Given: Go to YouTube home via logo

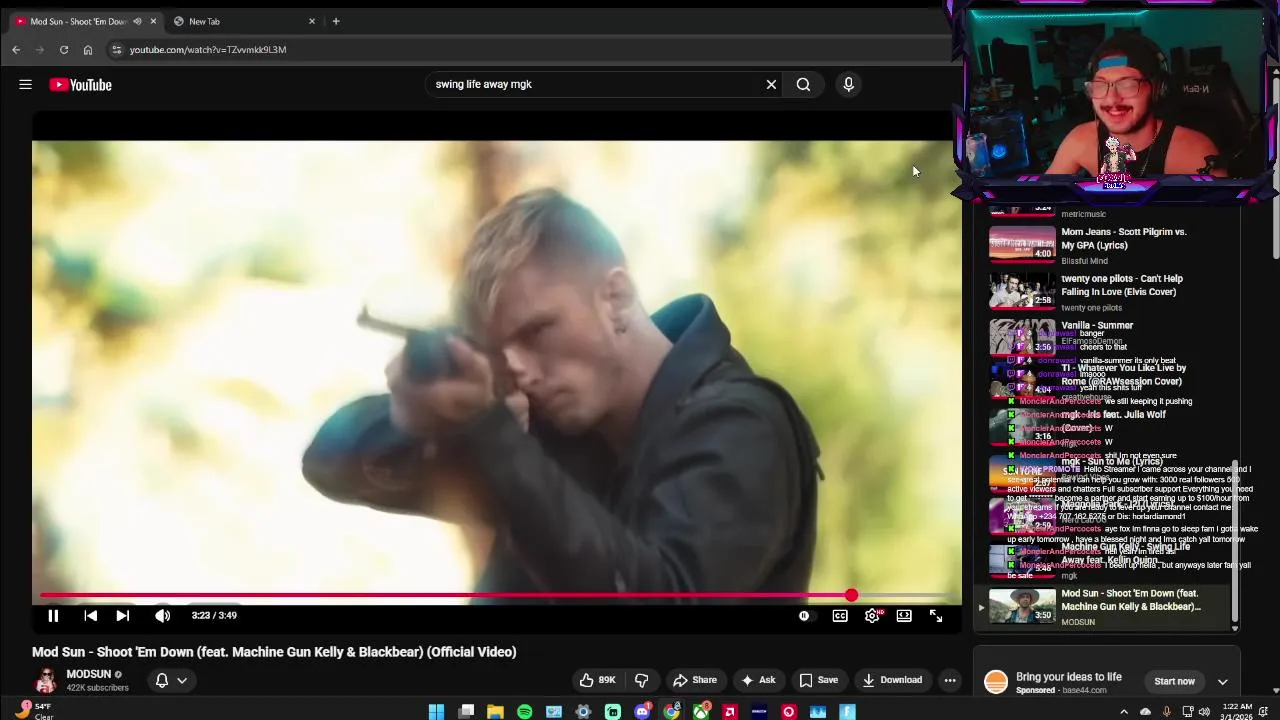Looking at the screenshot, I should click(x=80, y=85).
